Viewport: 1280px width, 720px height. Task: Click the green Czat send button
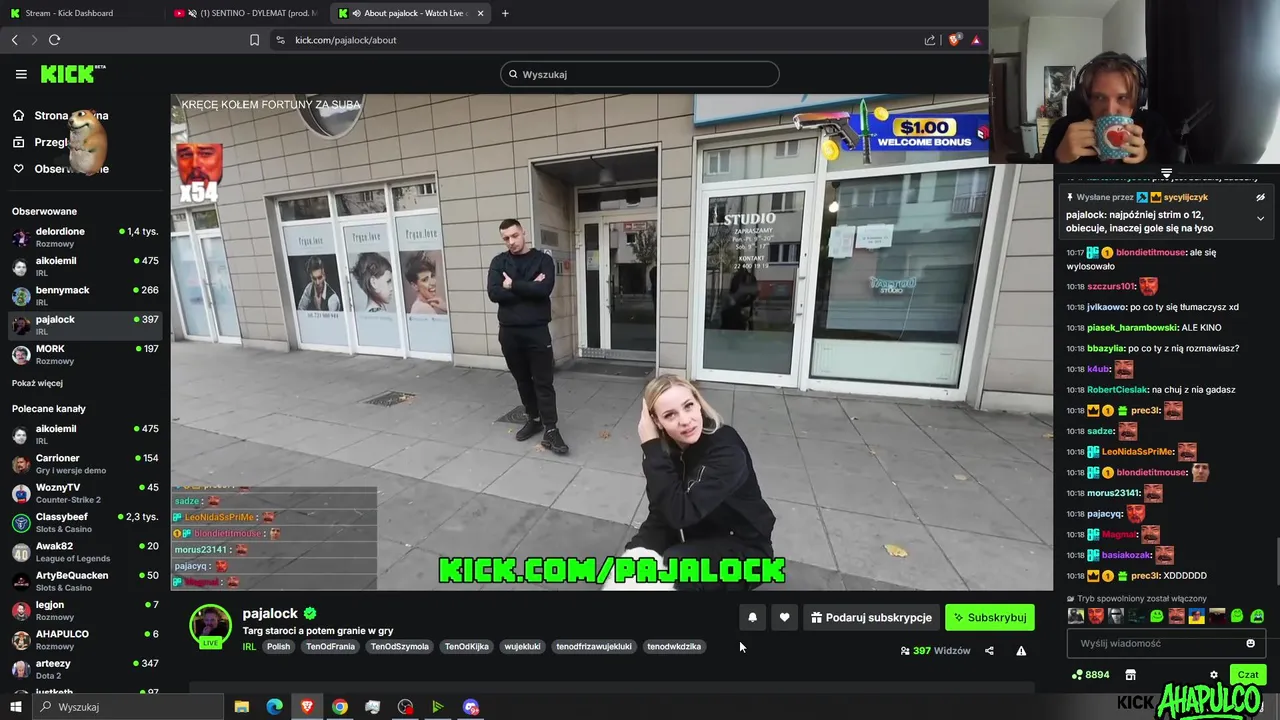coord(1248,675)
